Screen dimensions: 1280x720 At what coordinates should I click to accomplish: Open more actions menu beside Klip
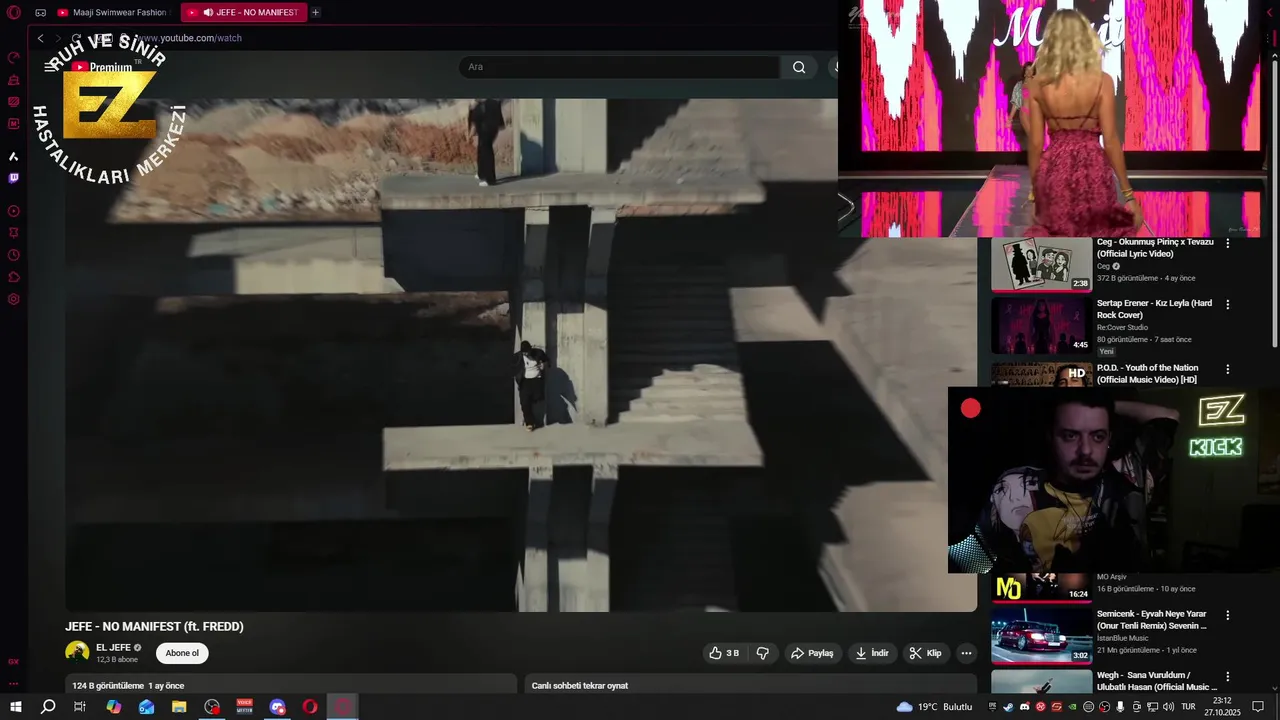[x=966, y=653]
